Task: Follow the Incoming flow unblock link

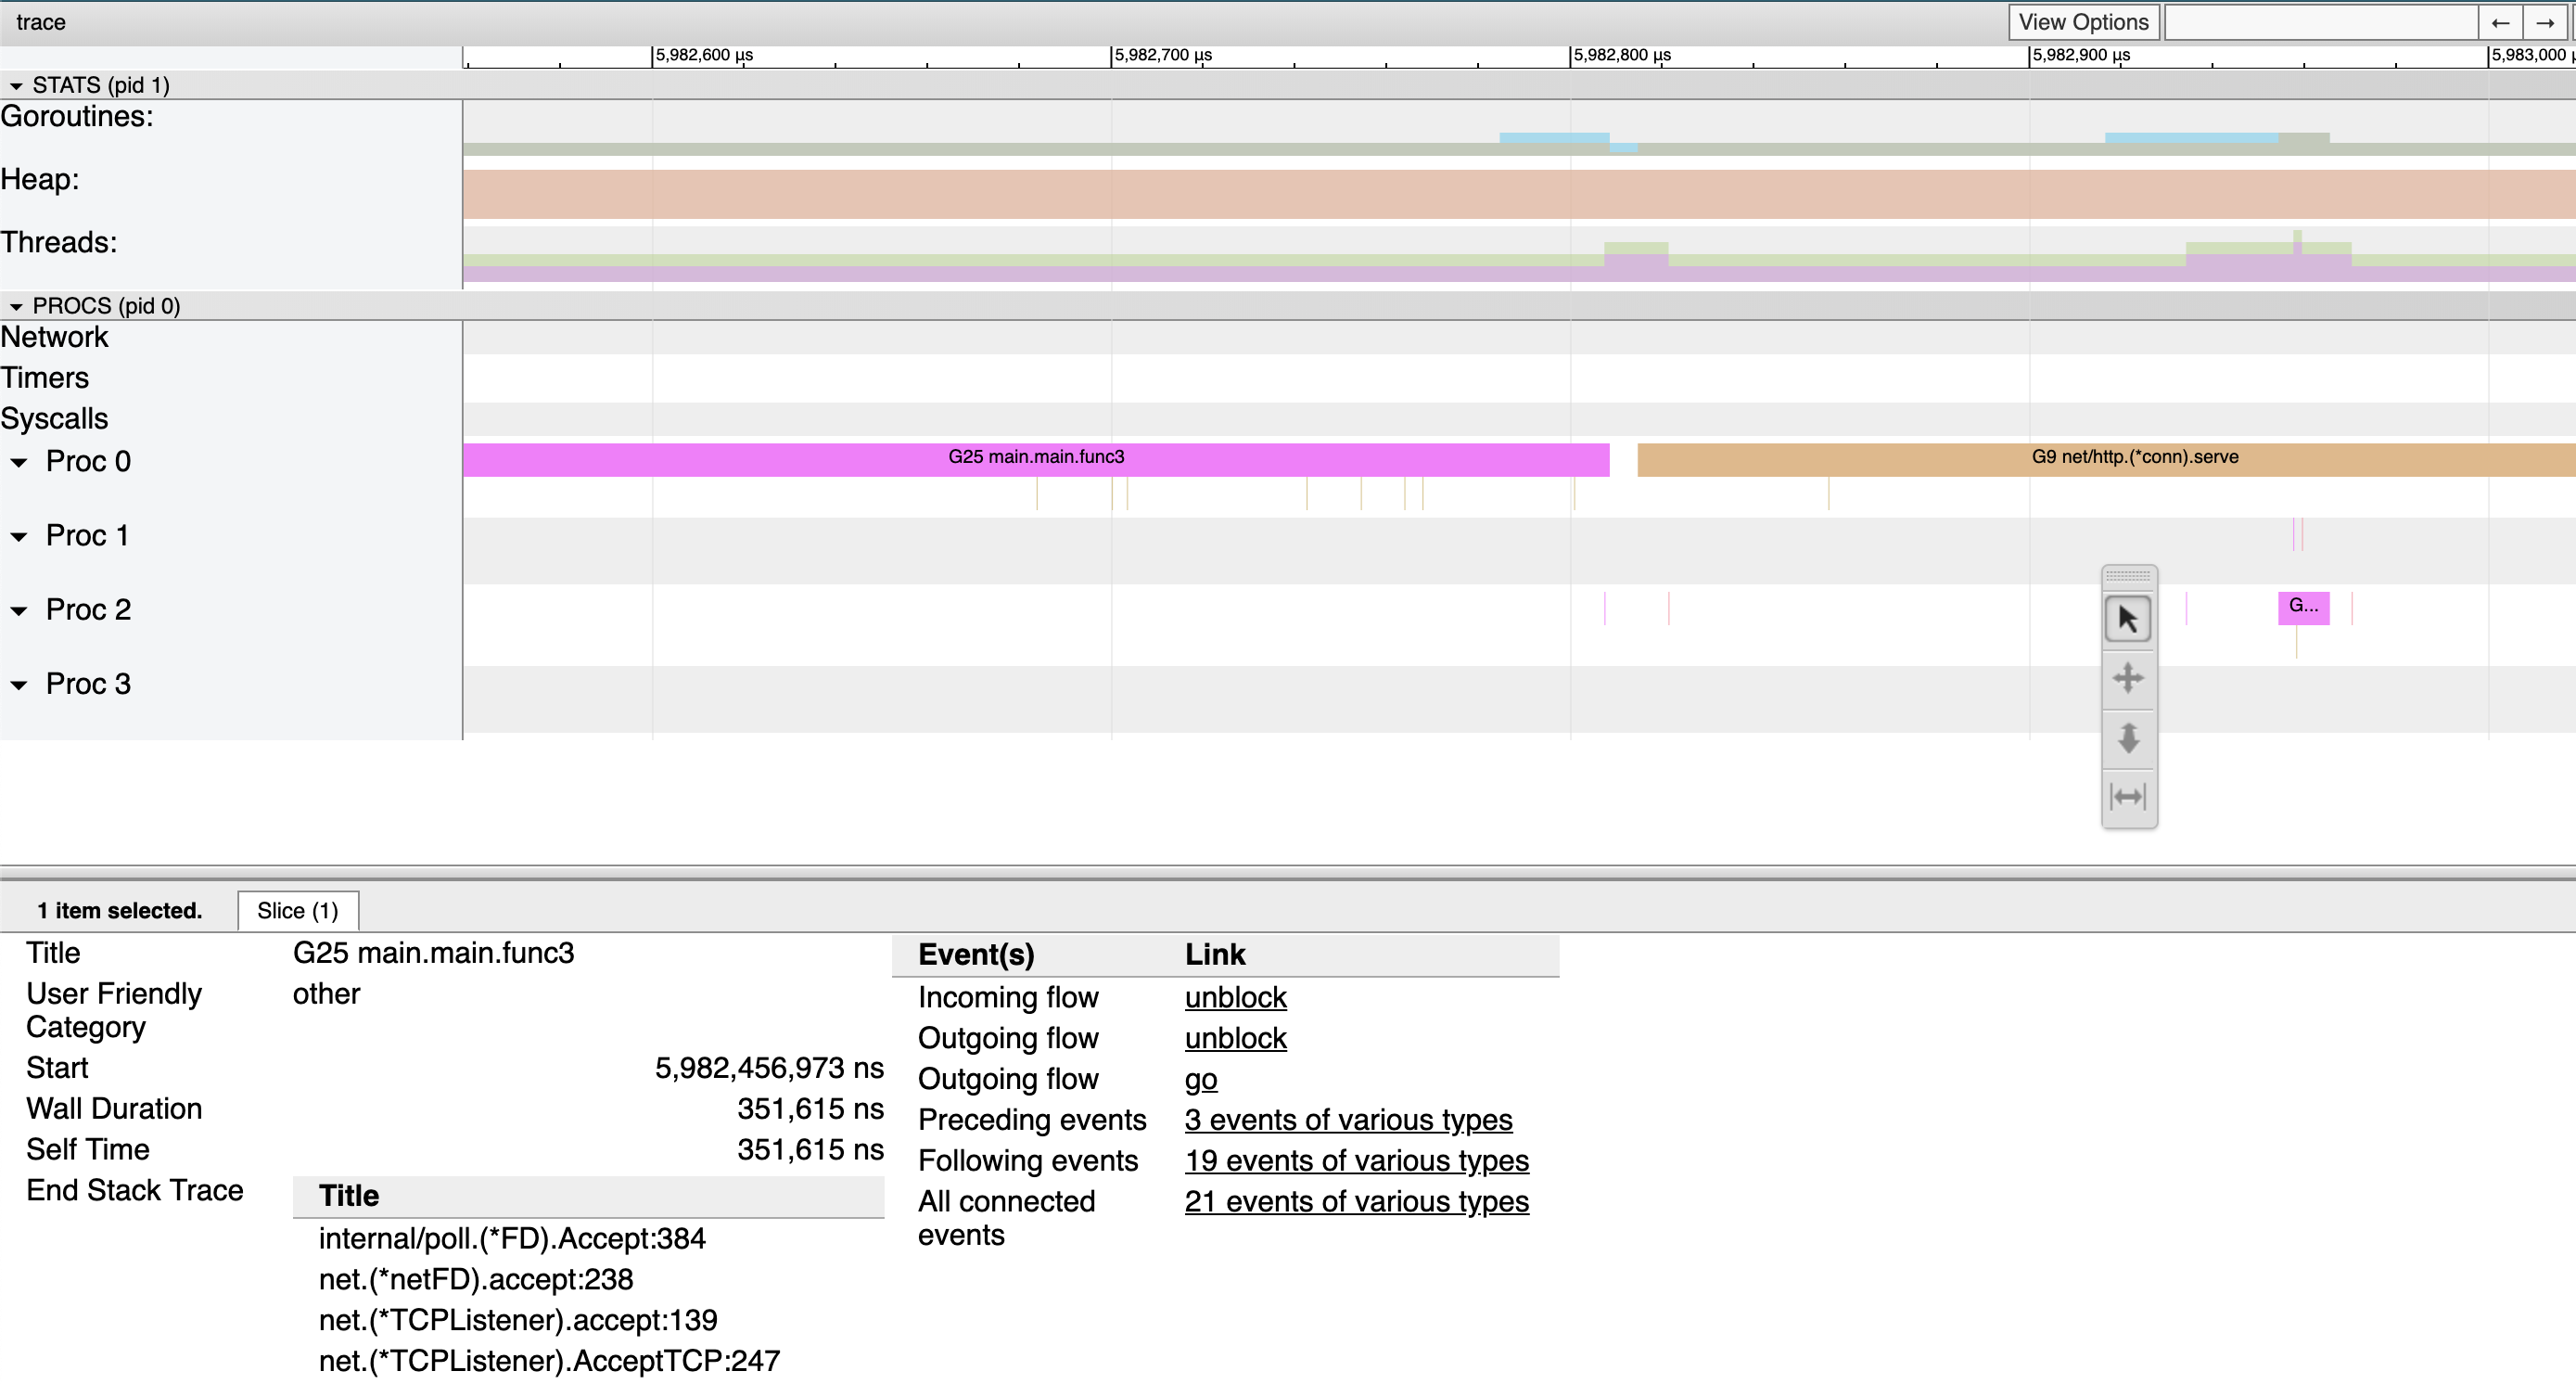Action: click(1235, 997)
